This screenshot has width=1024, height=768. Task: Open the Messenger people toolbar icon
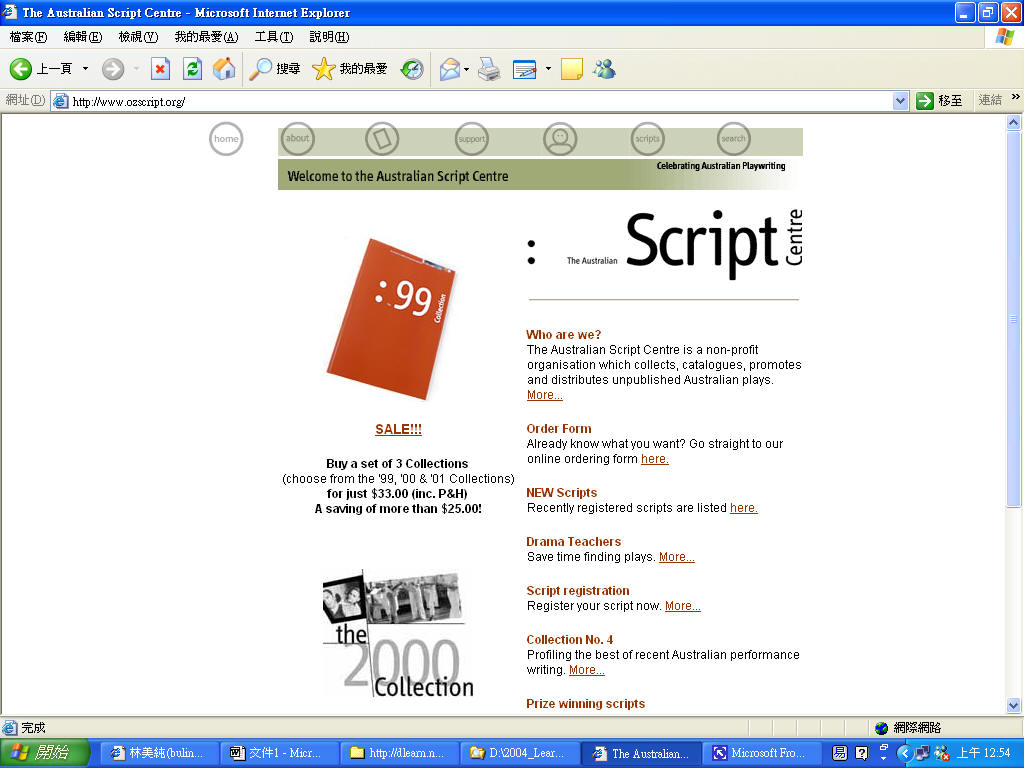[605, 69]
